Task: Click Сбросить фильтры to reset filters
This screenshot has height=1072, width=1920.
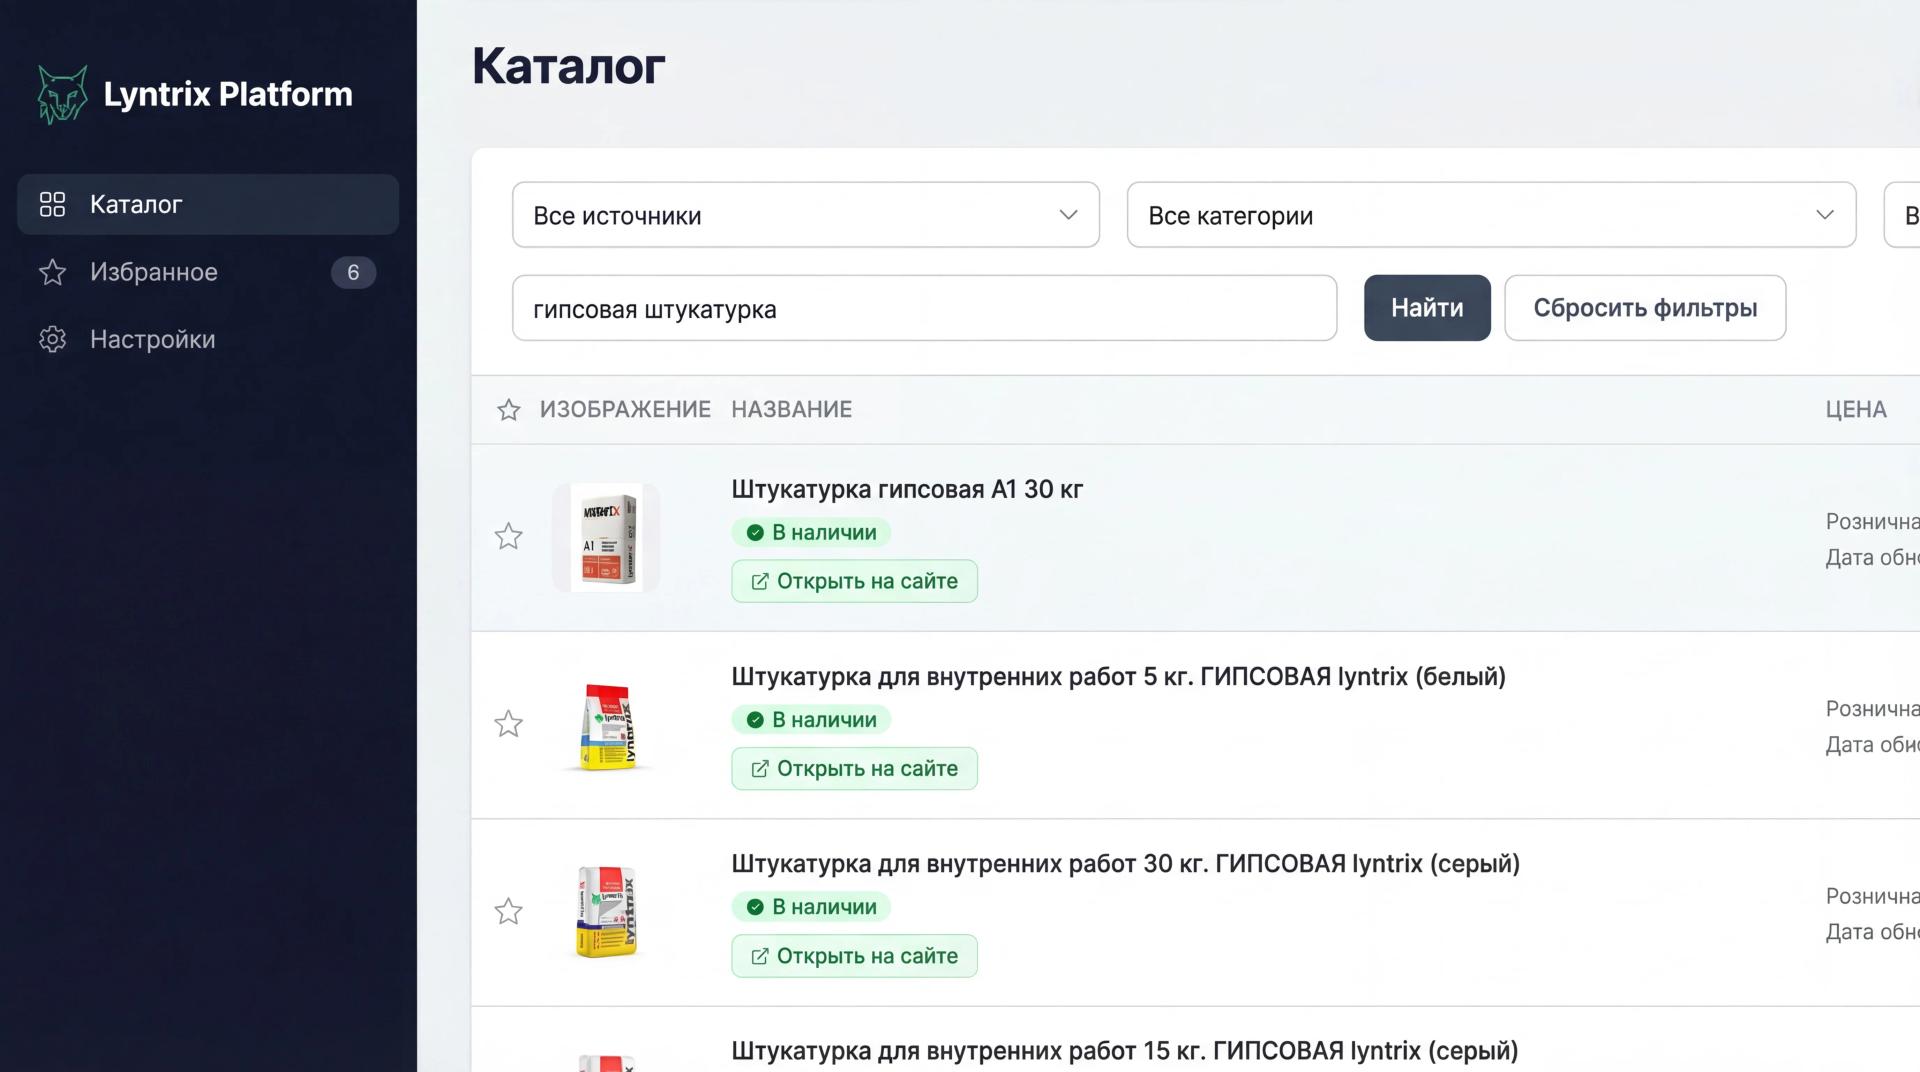Action: coord(1644,308)
